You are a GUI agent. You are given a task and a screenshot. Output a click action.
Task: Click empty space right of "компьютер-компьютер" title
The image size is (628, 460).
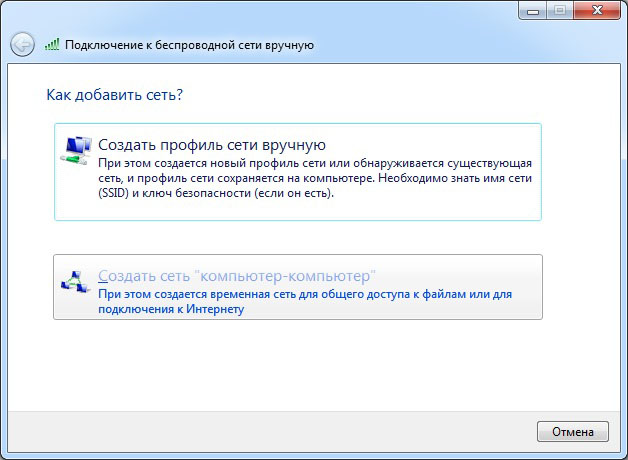[x=460, y=275]
